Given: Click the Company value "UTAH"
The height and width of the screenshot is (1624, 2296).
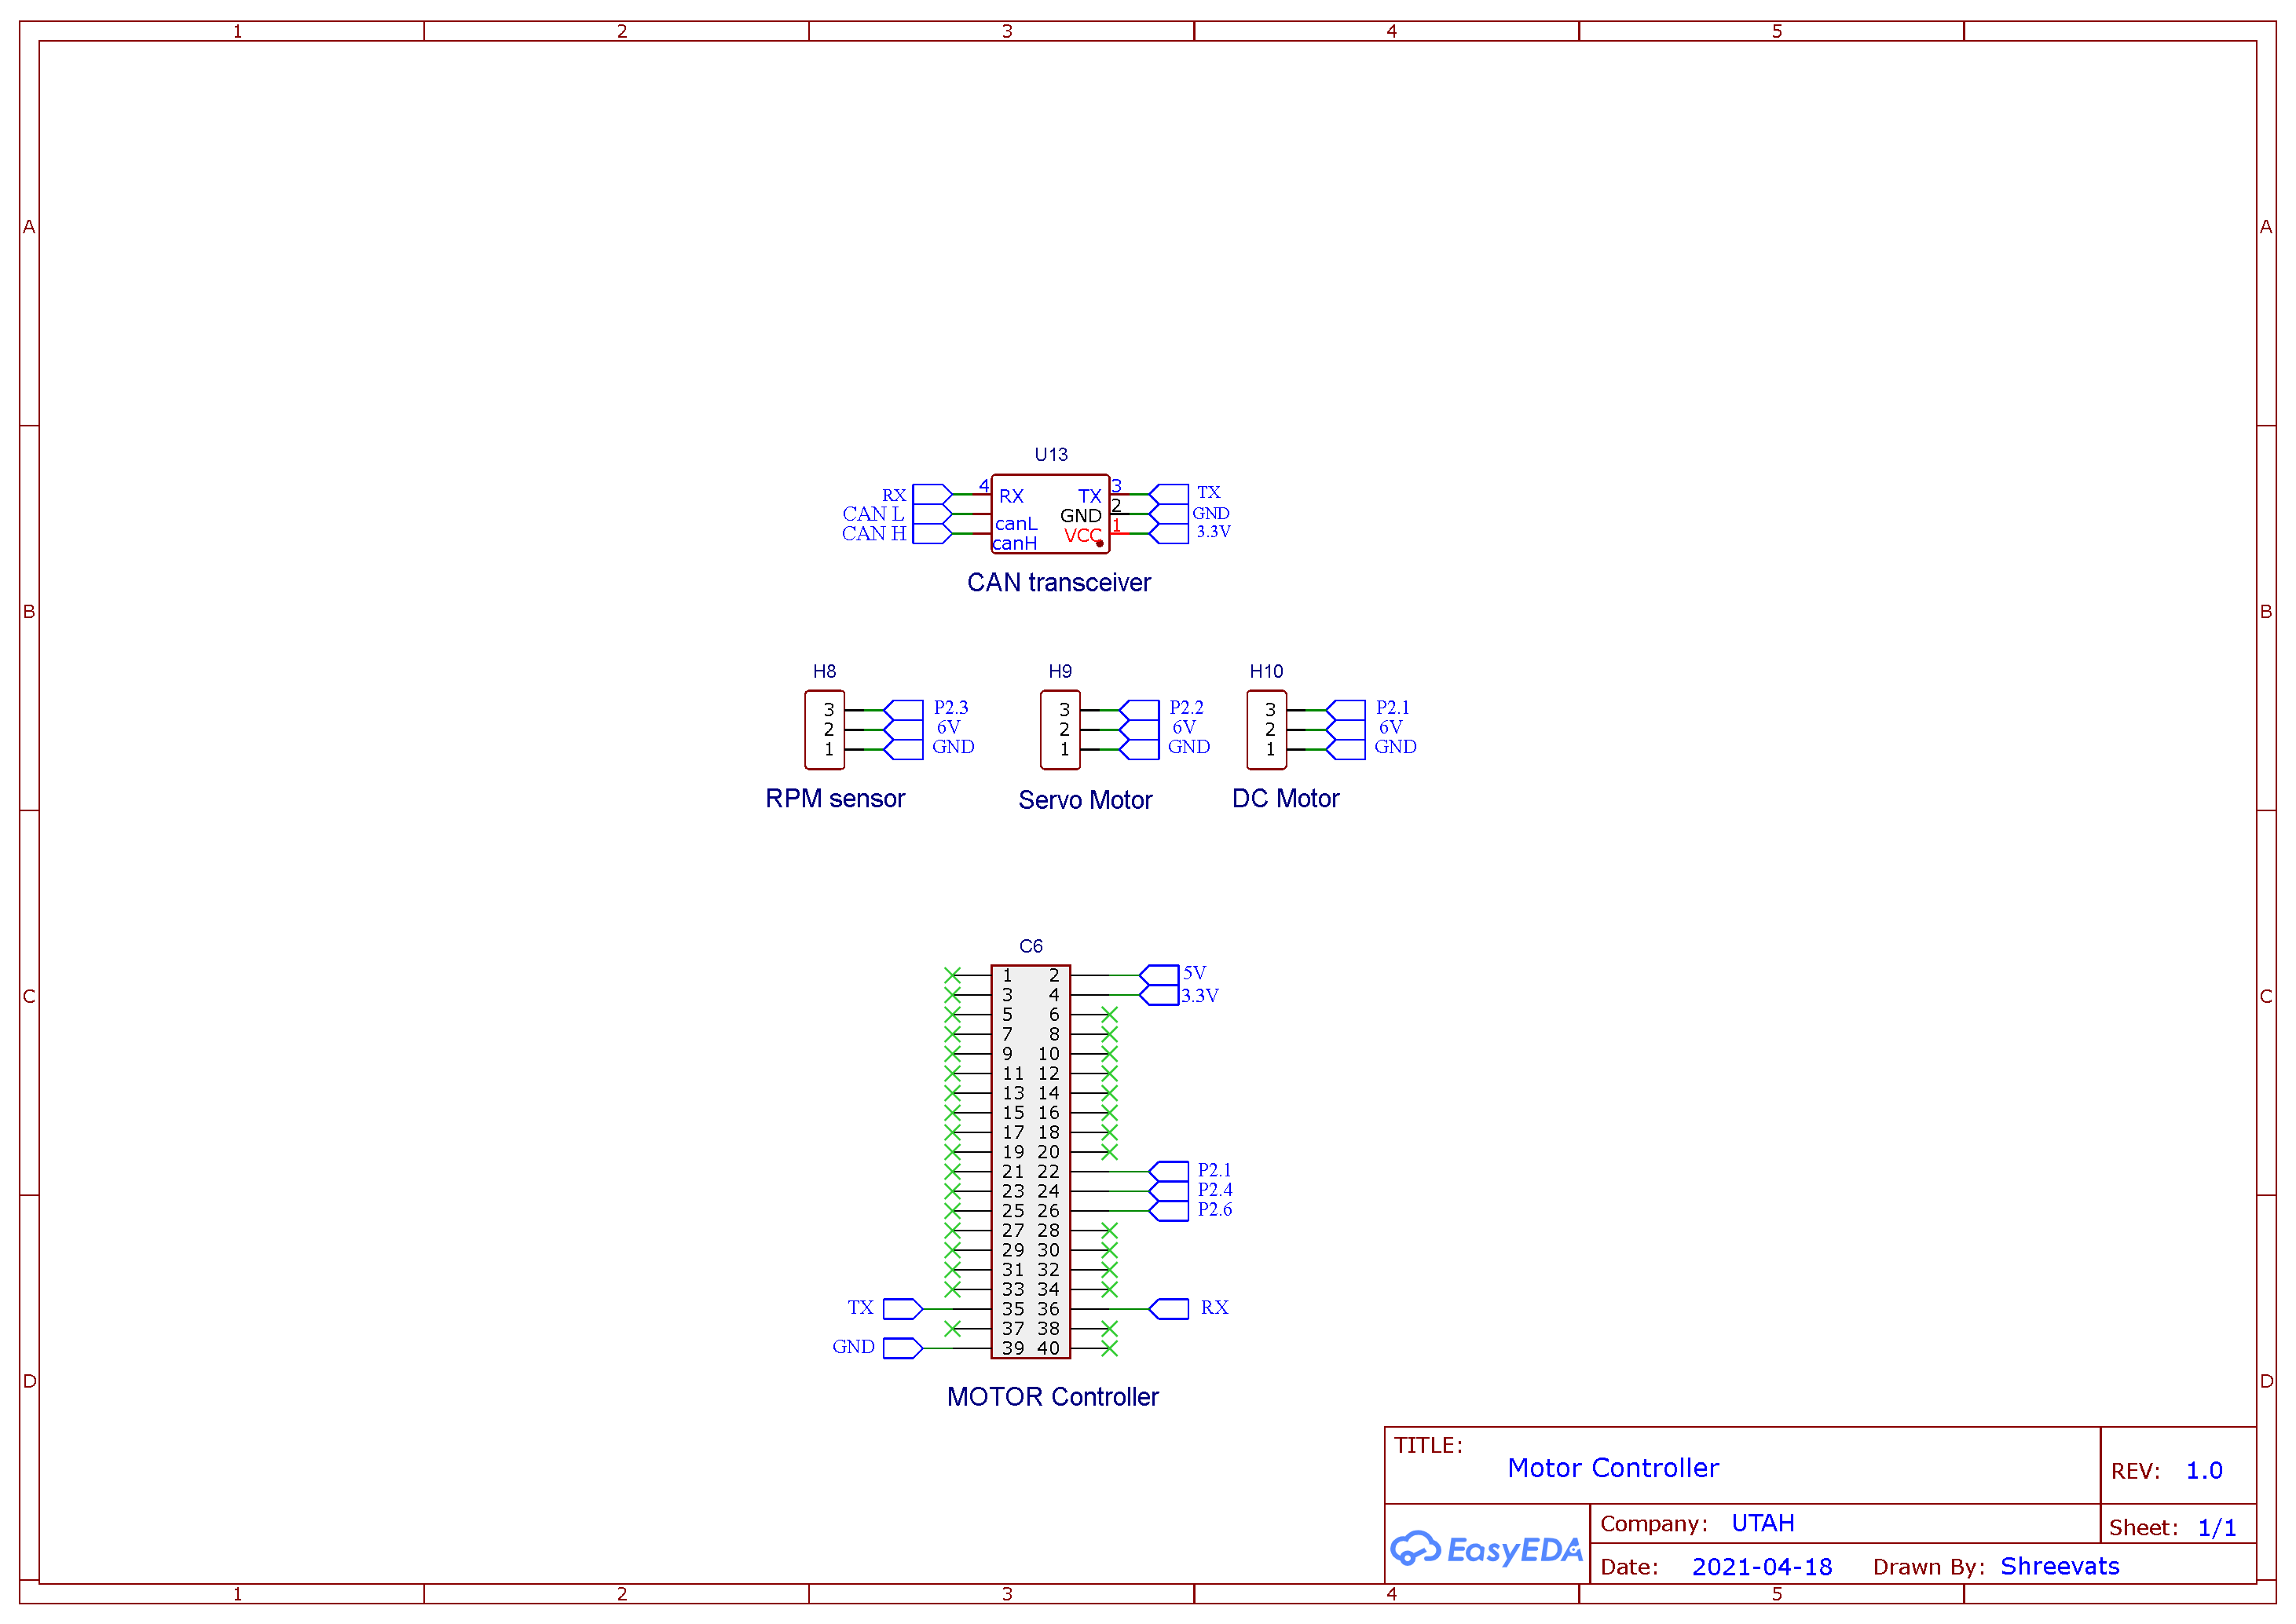Looking at the screenshot, I should [1763, 1523].
